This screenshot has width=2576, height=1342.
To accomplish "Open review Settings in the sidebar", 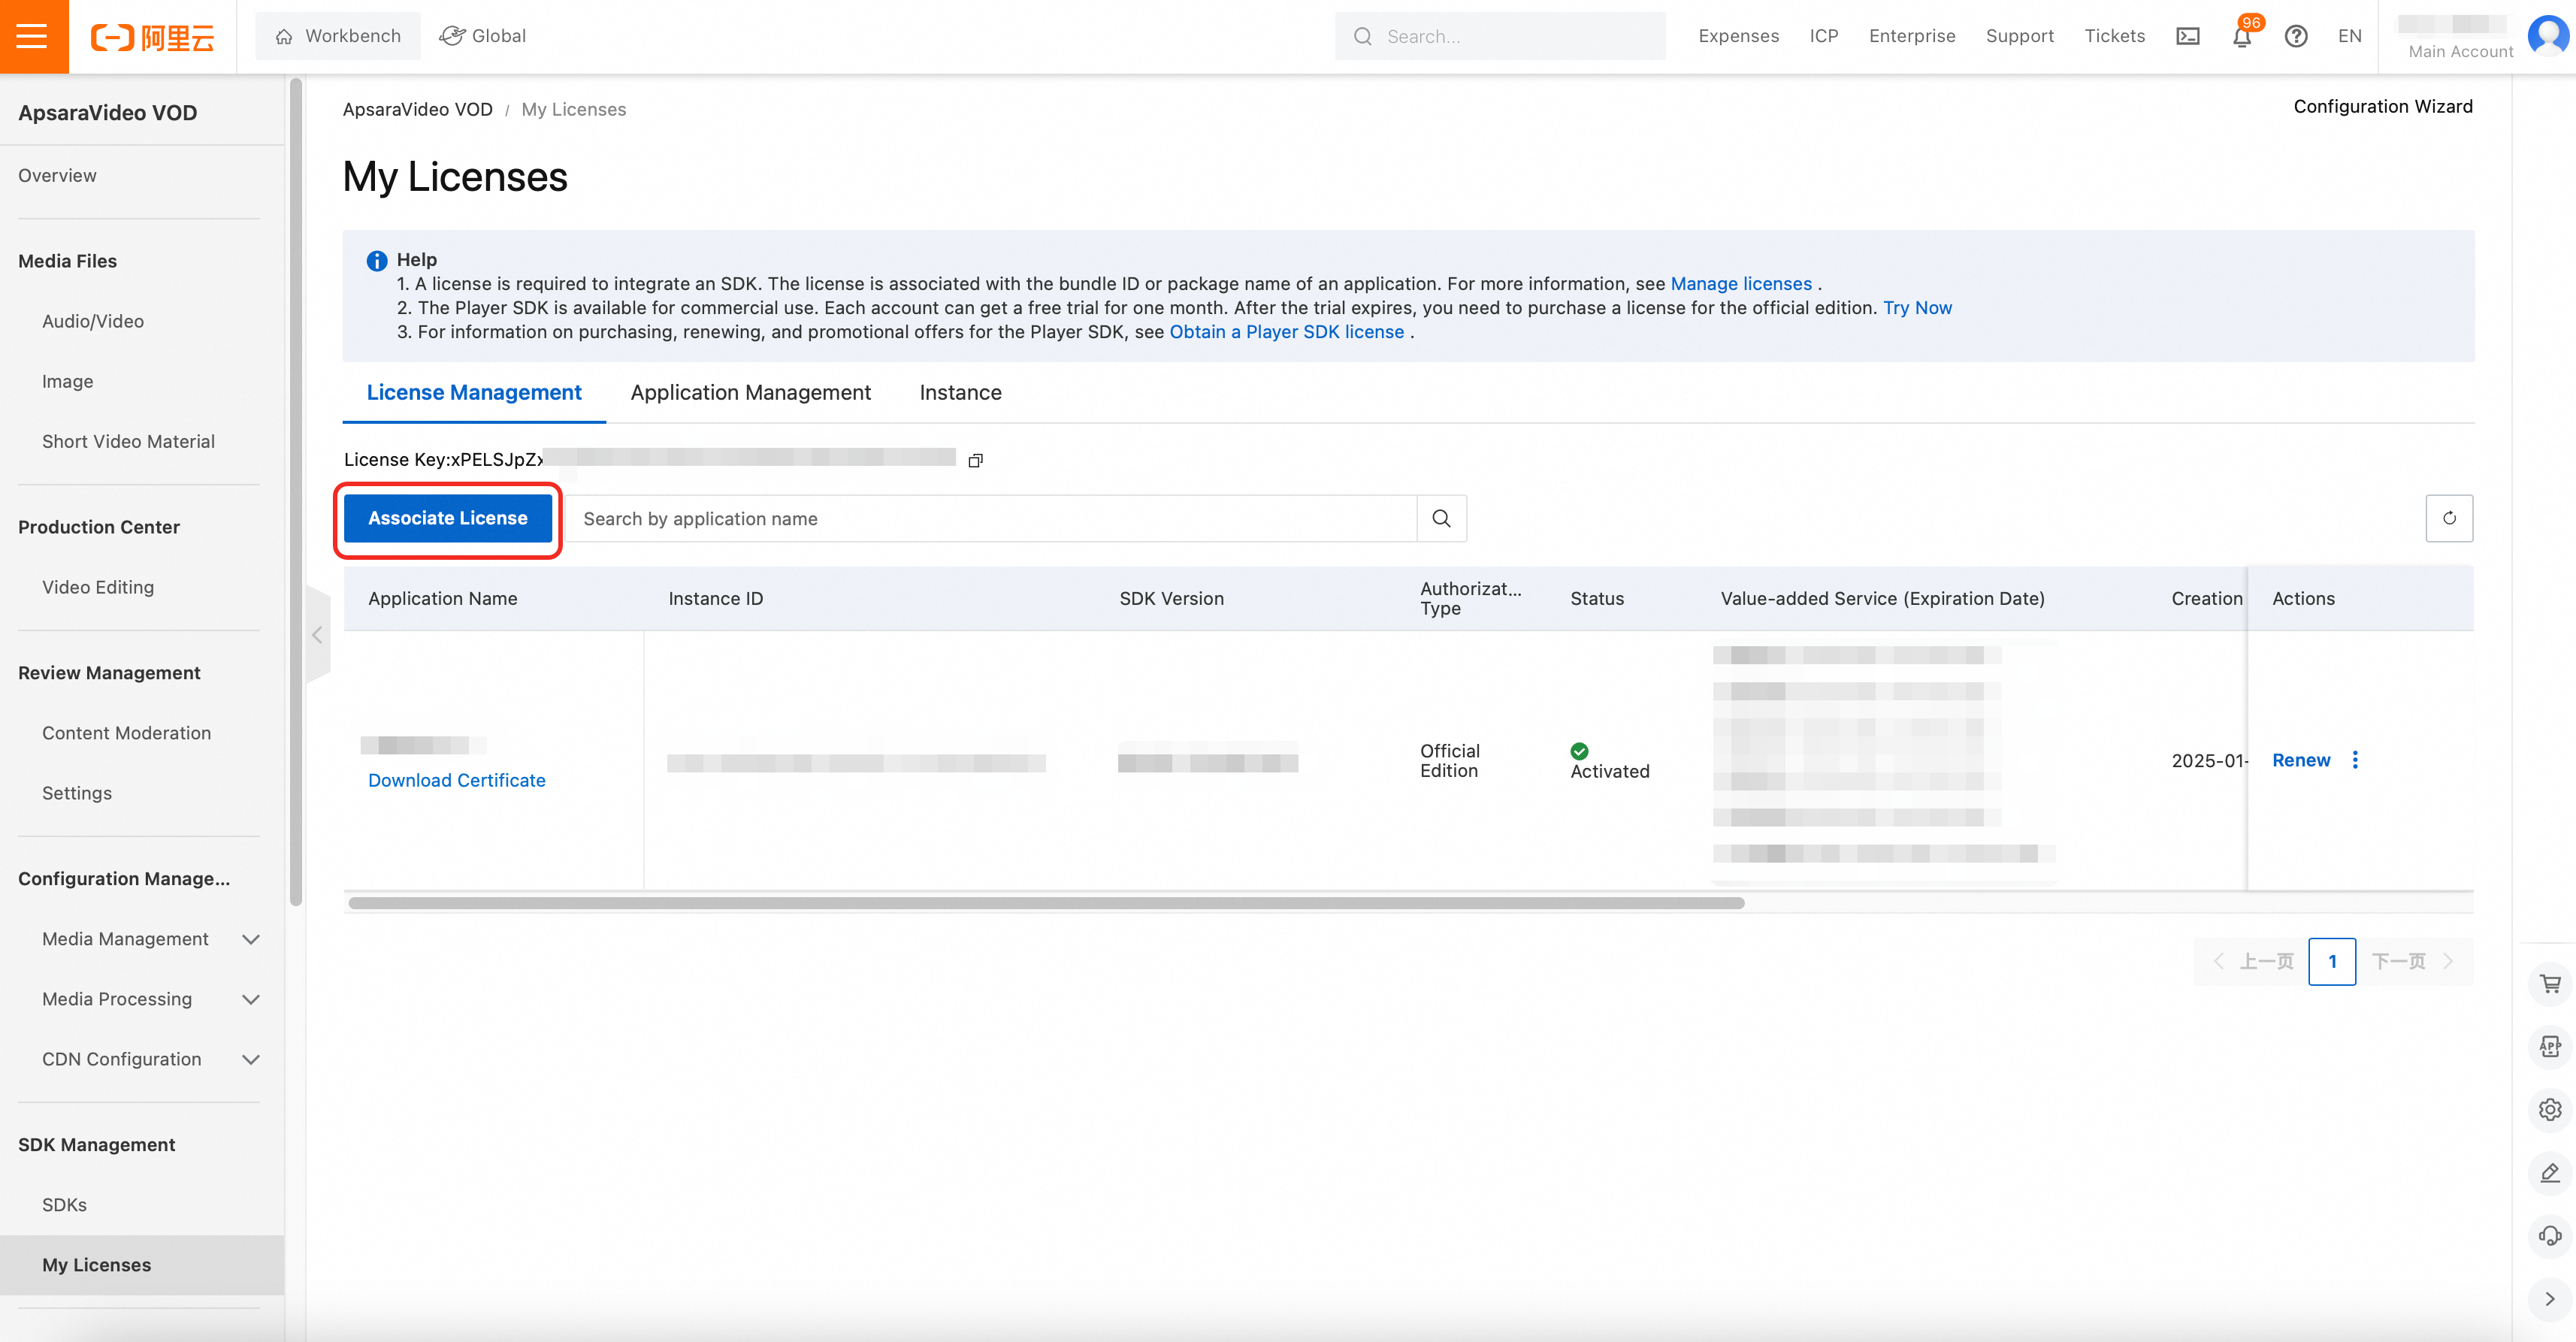I will (77, 794).
